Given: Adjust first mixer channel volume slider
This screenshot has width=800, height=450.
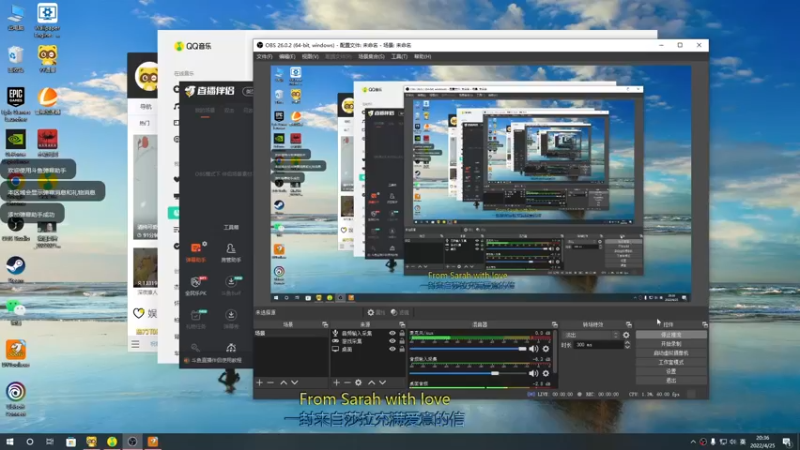Looking at the screenshot, I should tap(468, 349).
